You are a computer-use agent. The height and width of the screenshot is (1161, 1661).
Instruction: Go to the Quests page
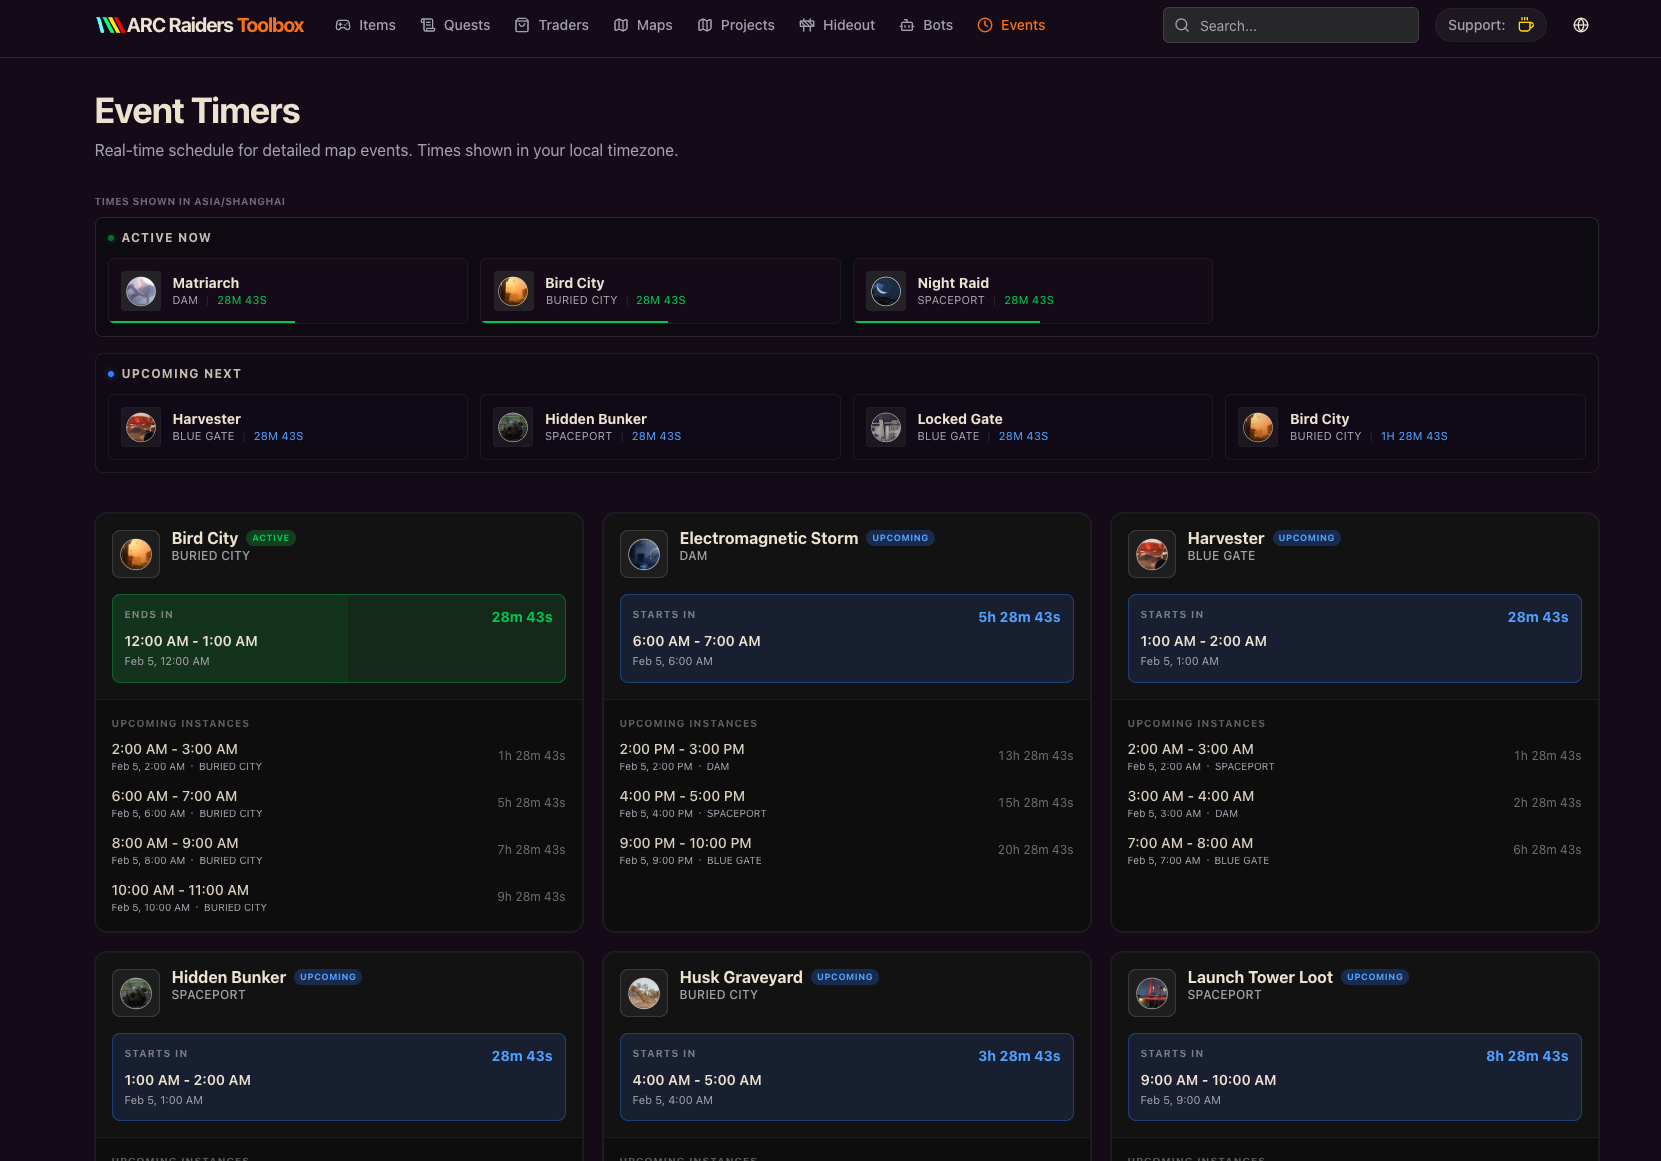(x=455, y=25)
